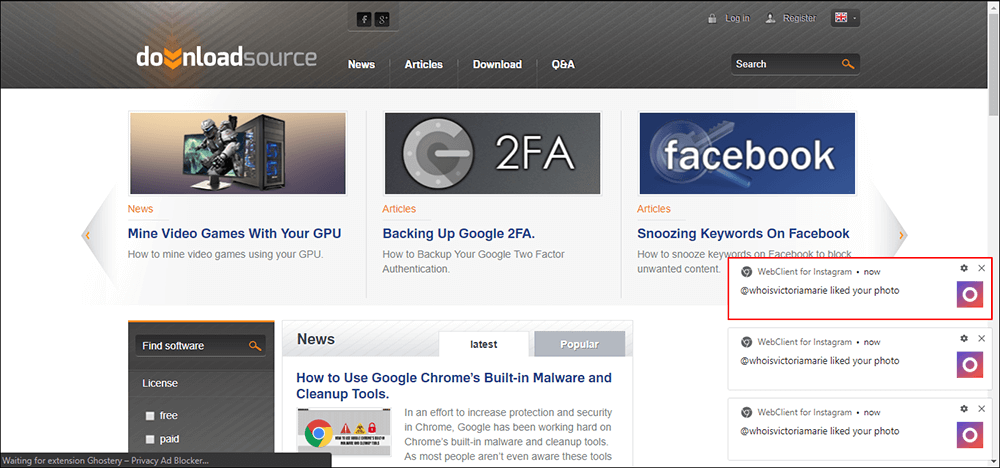Open Snoozing Keywords On Facebook article
1000x468 pixels.
pos(744,233)
